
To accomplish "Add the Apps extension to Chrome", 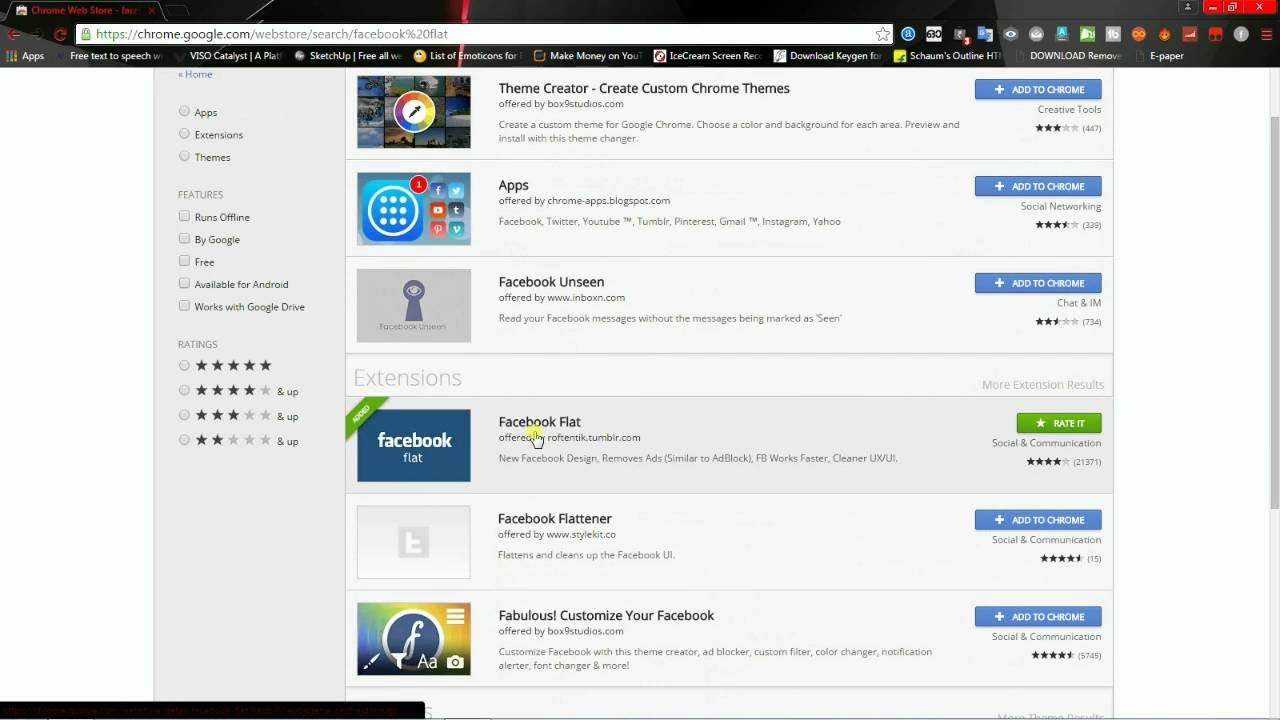I will [x=1038, y=186].
